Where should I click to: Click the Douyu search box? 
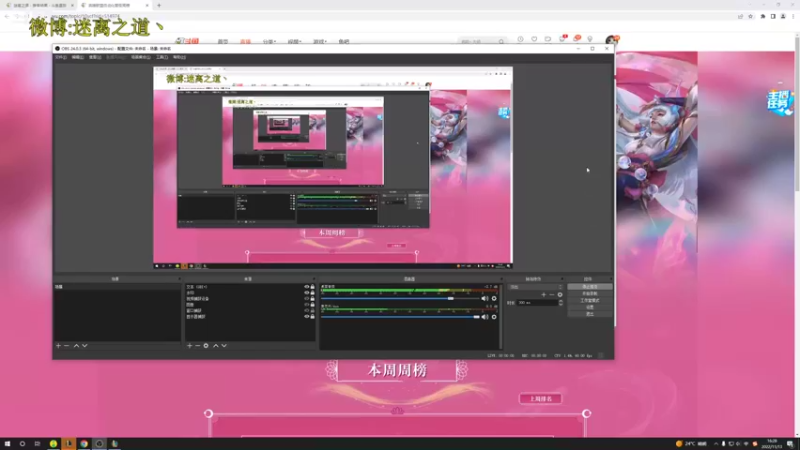[482, 41]
